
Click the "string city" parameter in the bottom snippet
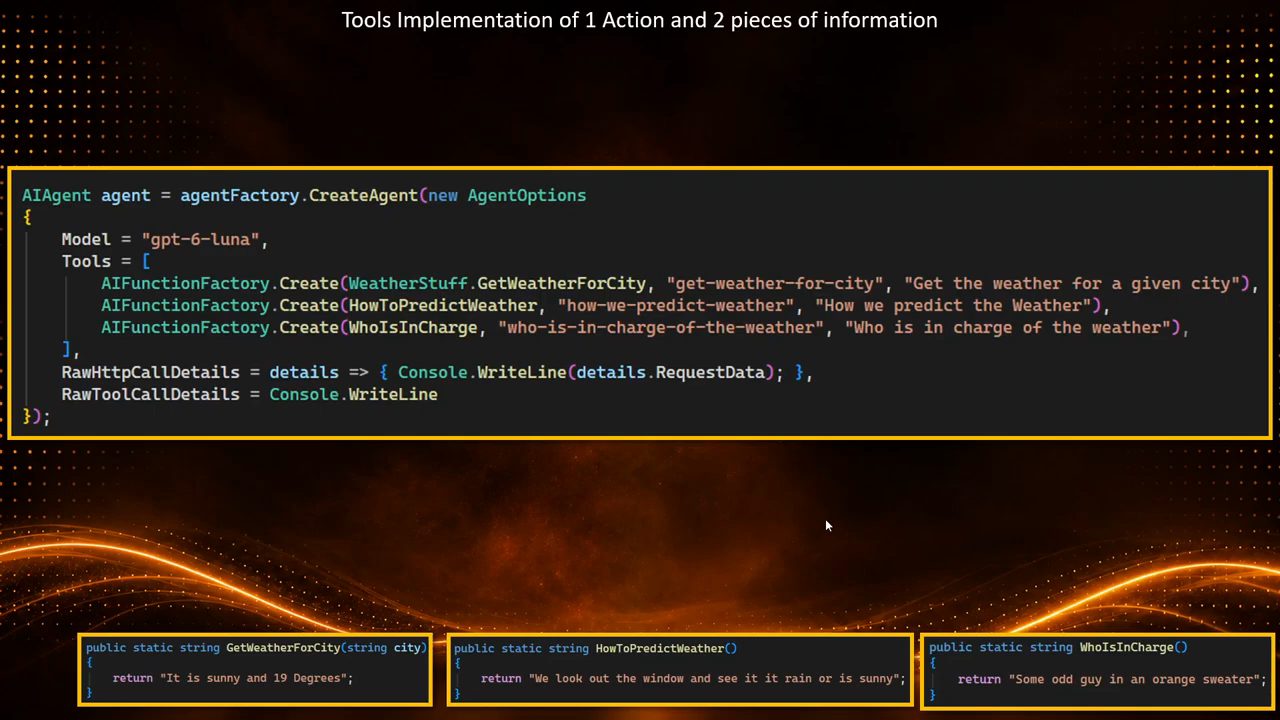pyautogui.click(x=384, y=648)
